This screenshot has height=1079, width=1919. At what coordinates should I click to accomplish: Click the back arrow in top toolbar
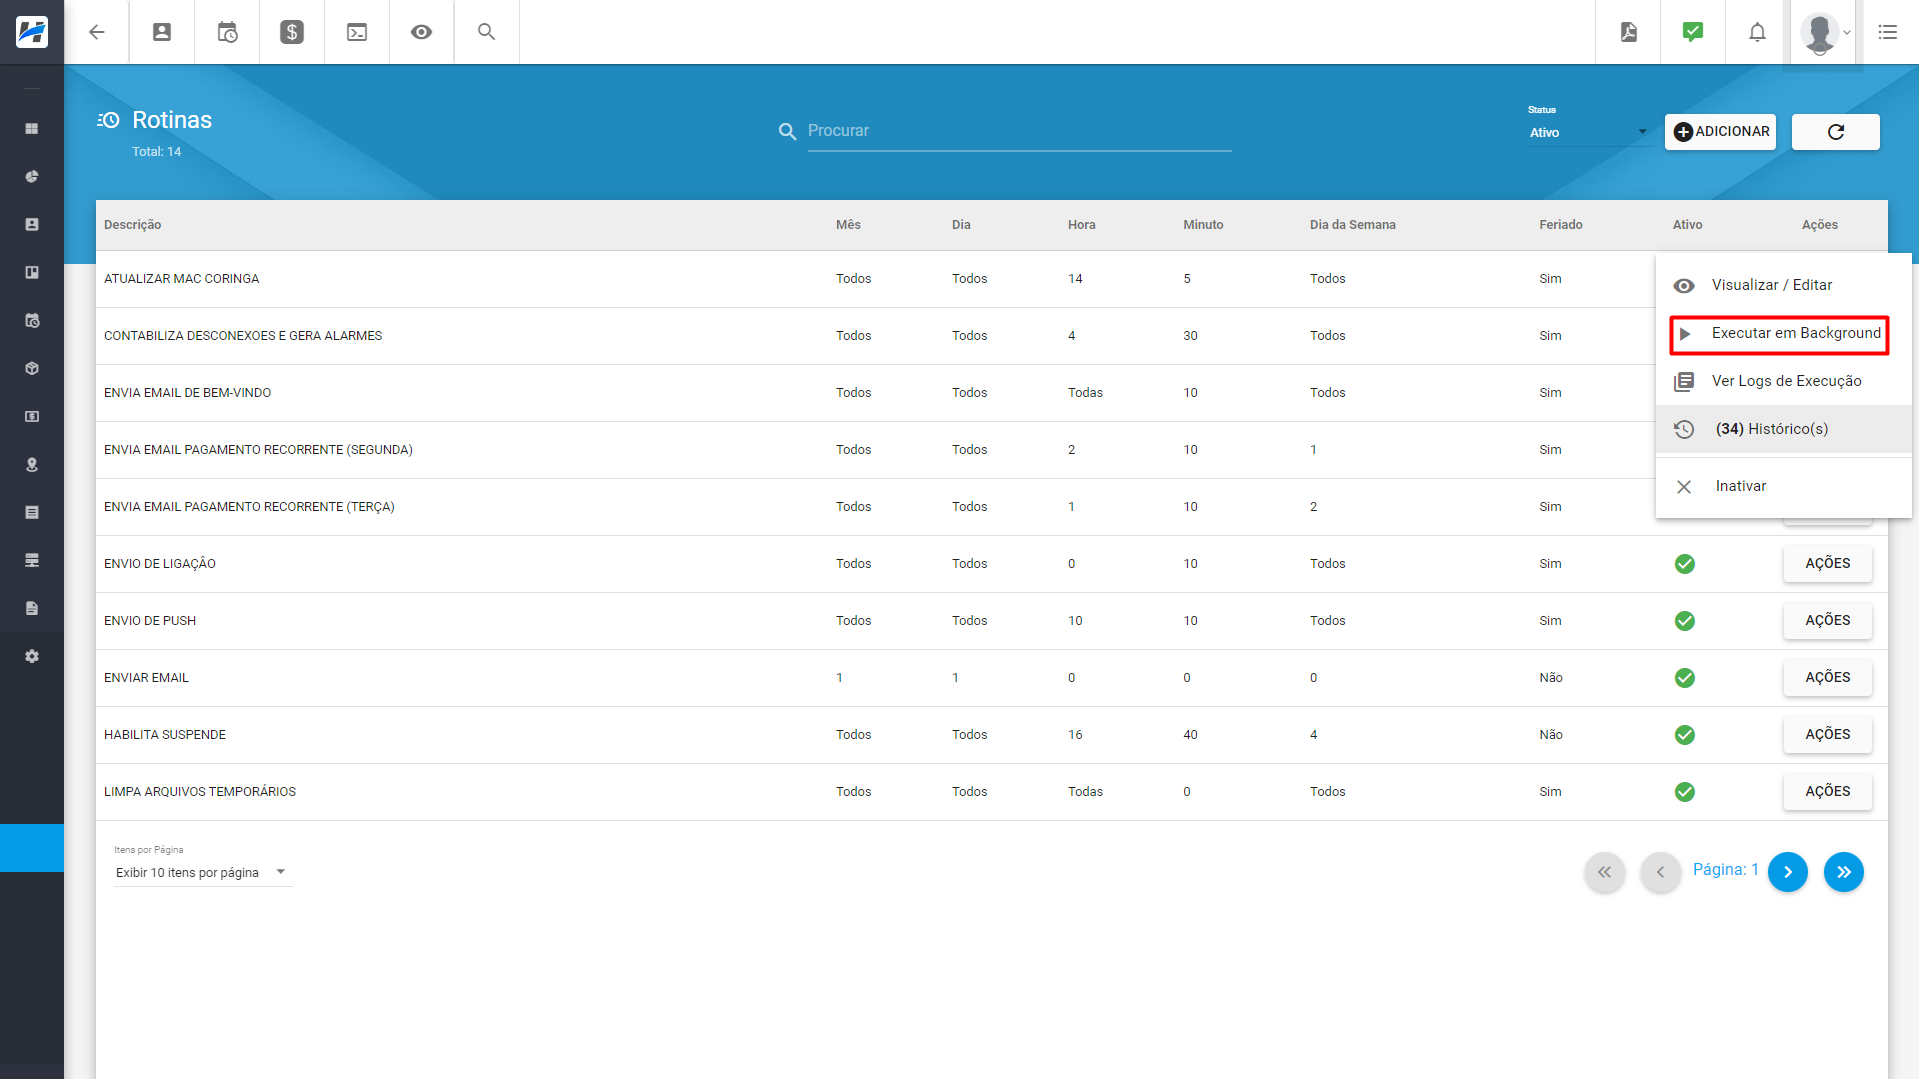(97, 32)
